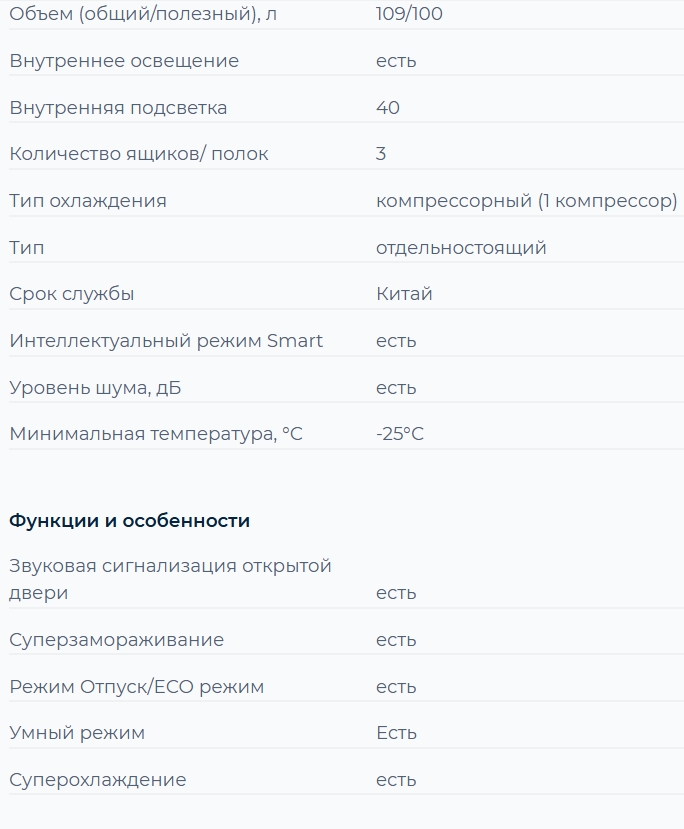Select the 'Режим Отпуск/ECO режим' label
Screen dimensions: 684x829
tap(136, 687)
